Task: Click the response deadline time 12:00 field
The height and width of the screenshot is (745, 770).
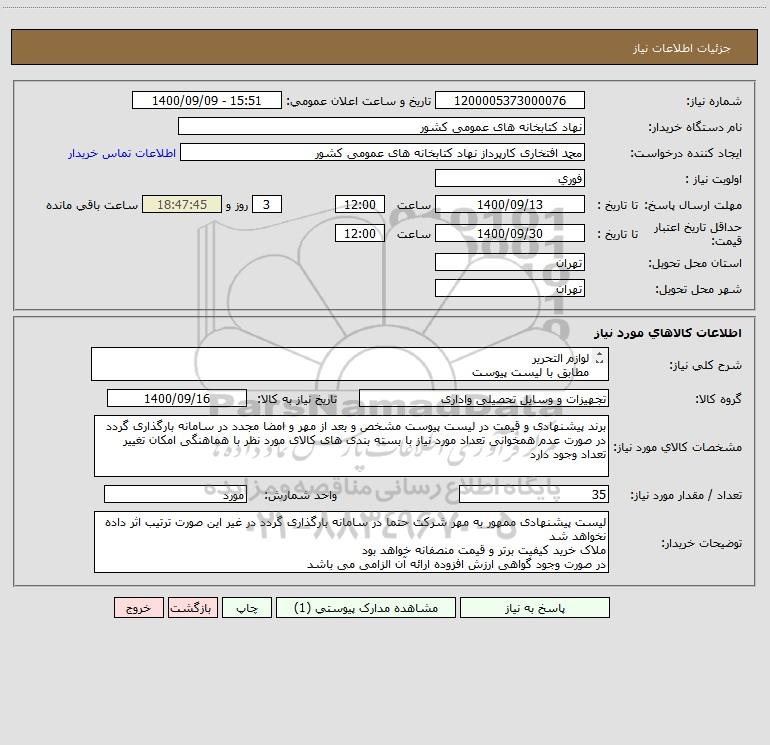Action: (x=359, y=204)
